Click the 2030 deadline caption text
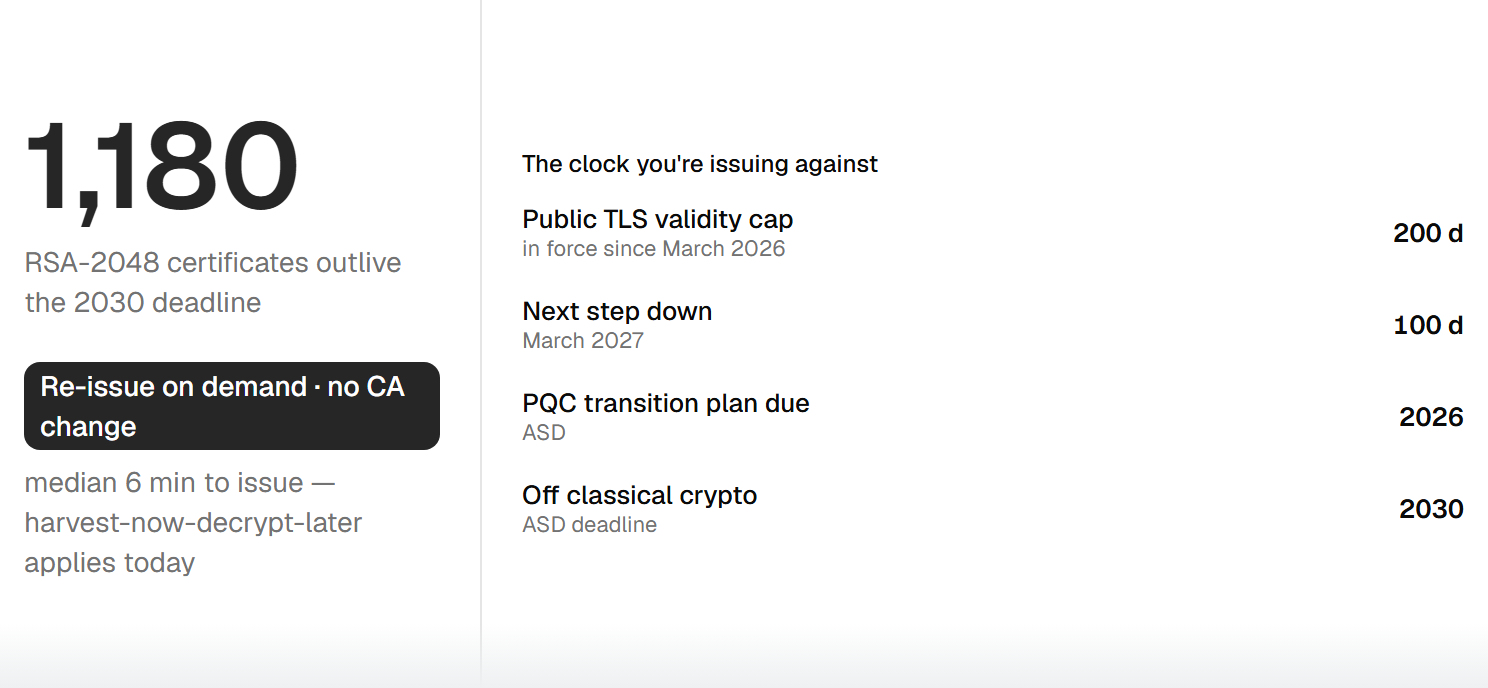Screen dimensions: 1488x688 [143, 303]
